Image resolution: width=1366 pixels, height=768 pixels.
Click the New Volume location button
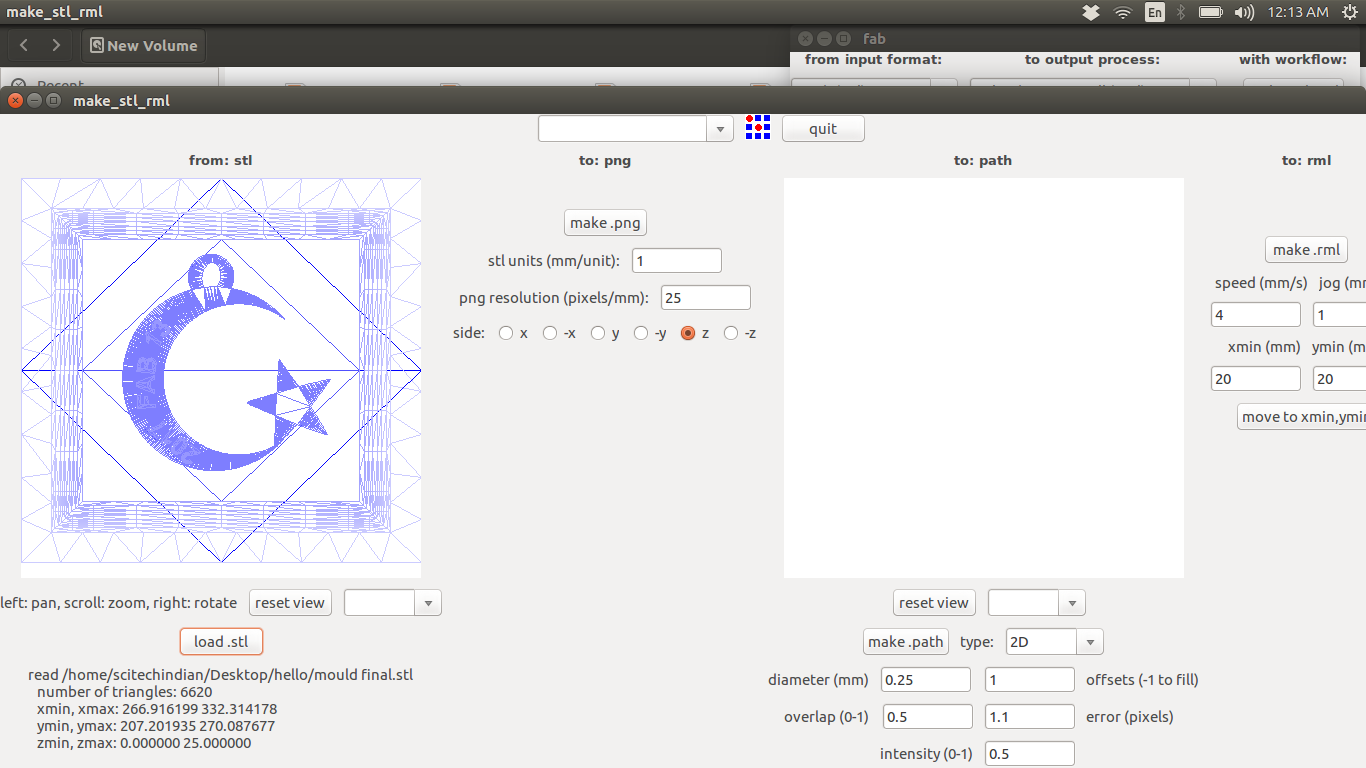coord(143,45)
